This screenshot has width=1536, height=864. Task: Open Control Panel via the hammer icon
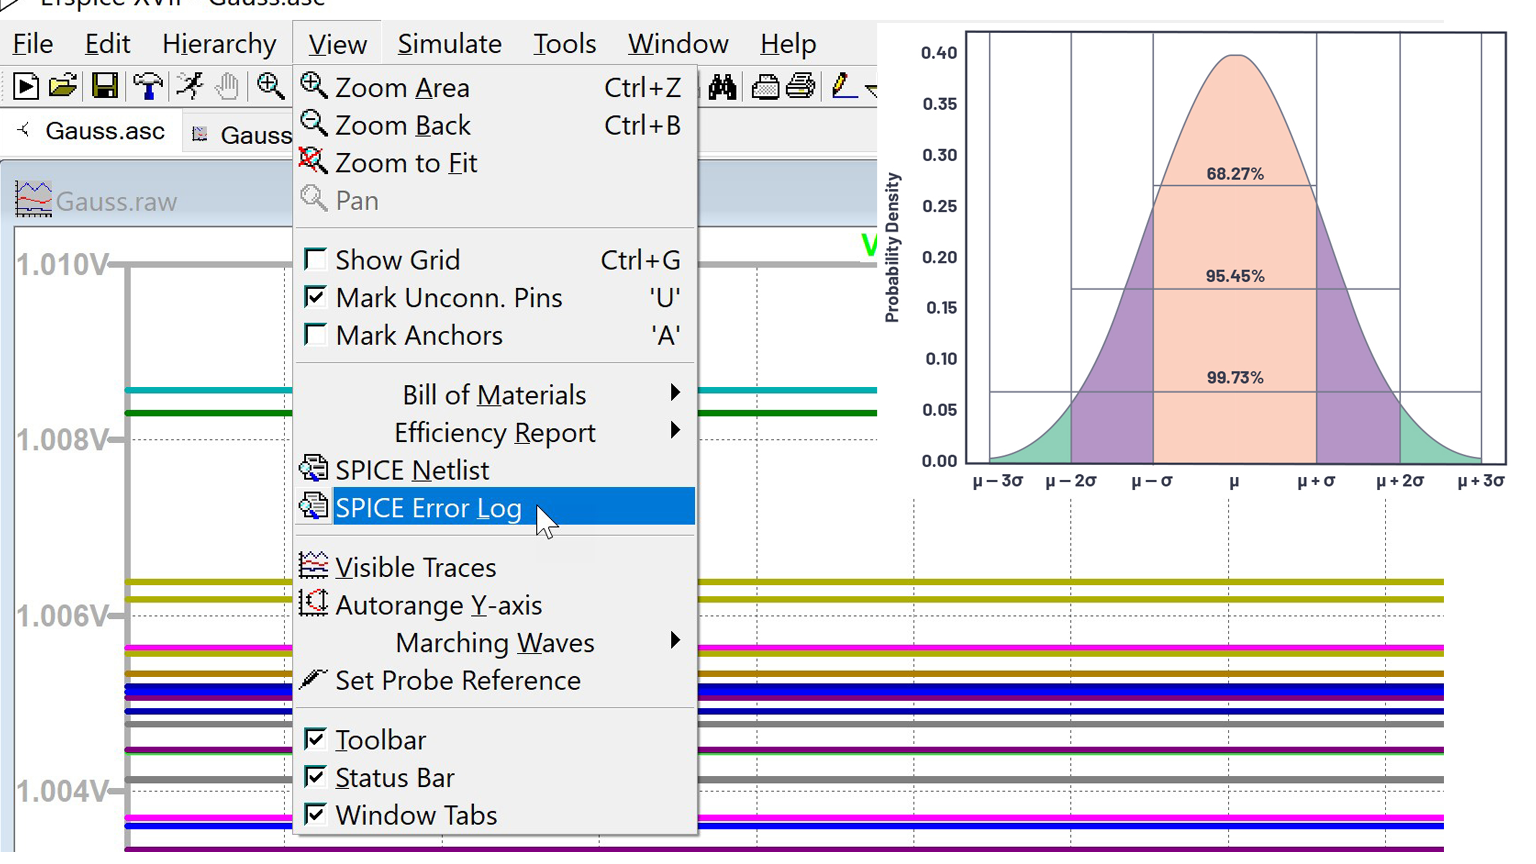click(x=148, y=87)
